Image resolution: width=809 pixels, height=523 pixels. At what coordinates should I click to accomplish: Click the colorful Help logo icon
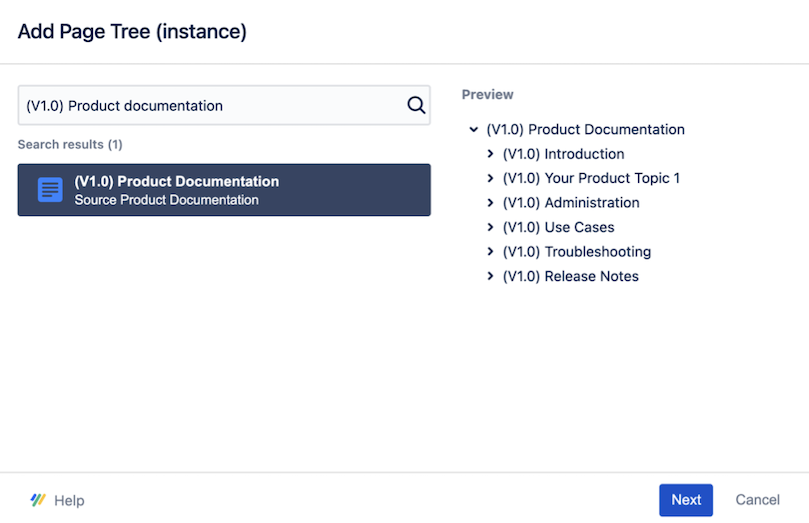38,500
